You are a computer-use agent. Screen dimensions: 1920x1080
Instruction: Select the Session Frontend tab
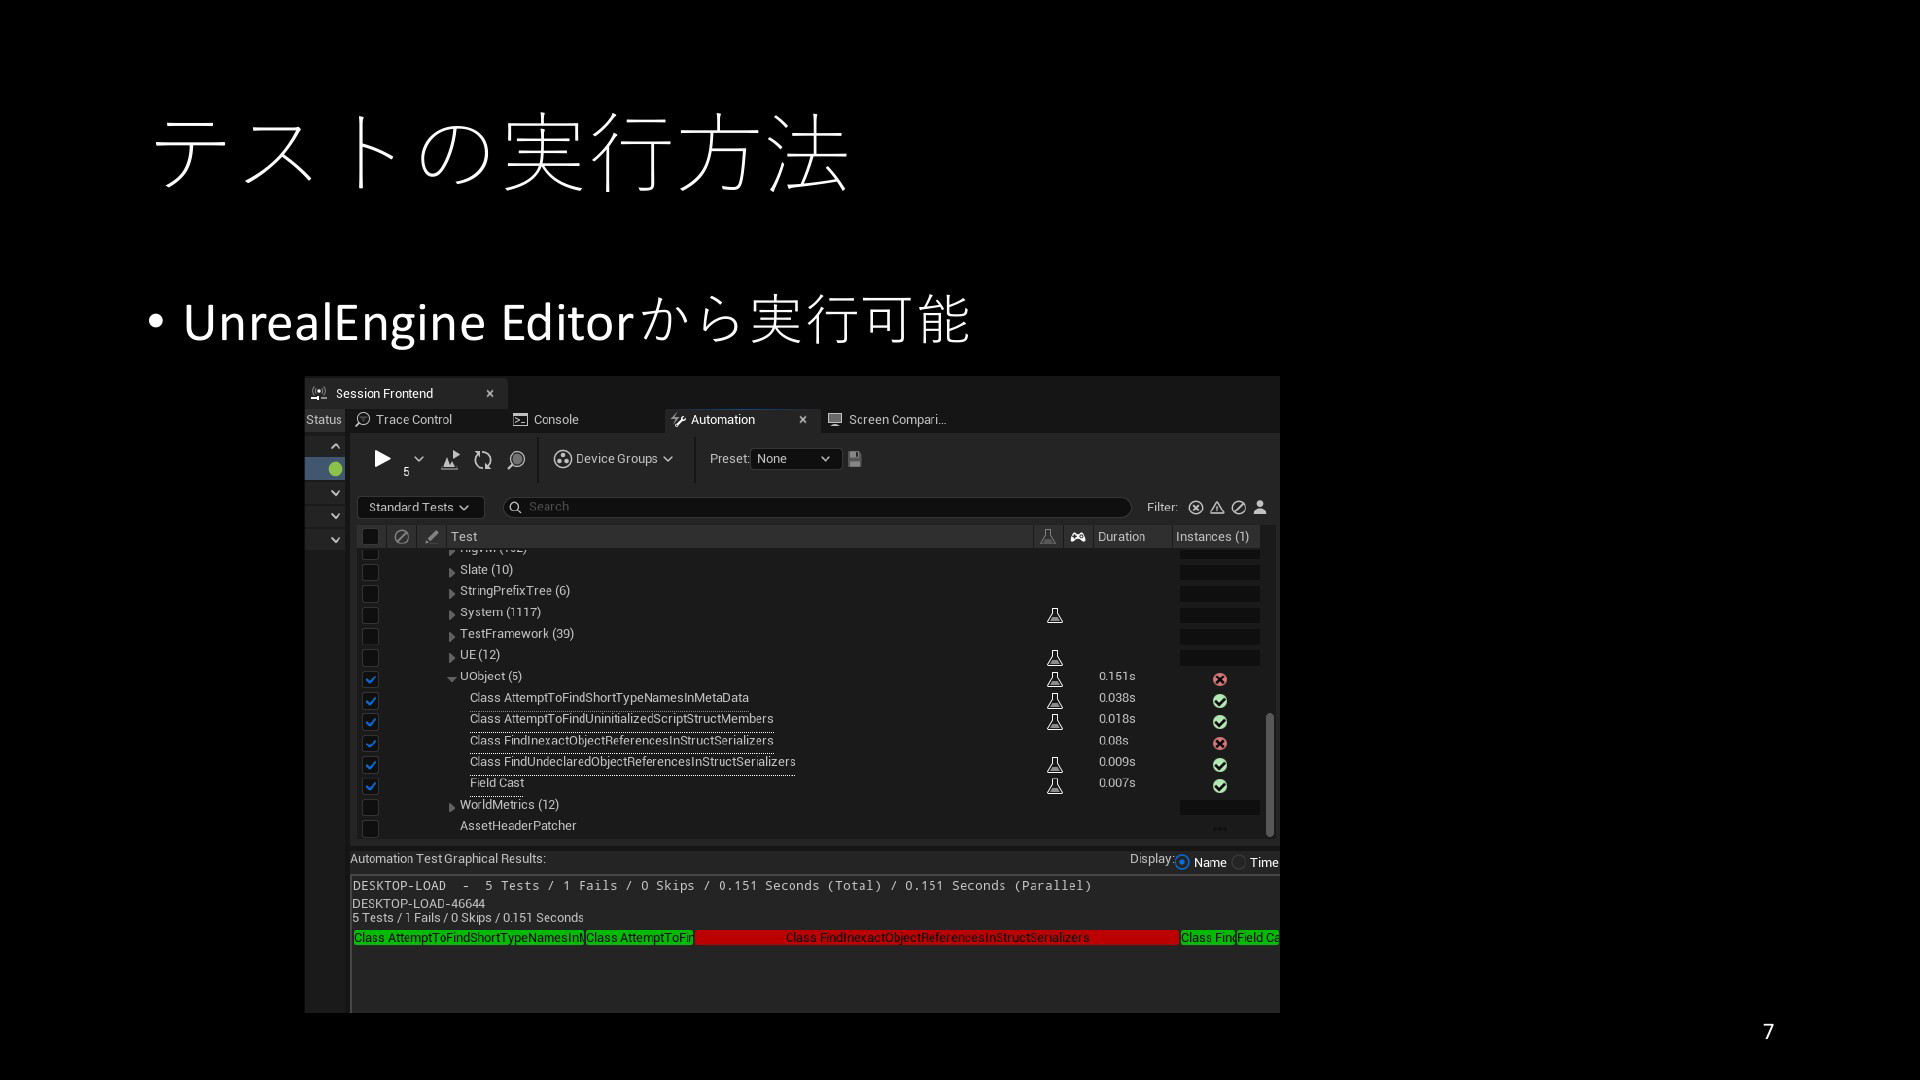tap(384, 394)
